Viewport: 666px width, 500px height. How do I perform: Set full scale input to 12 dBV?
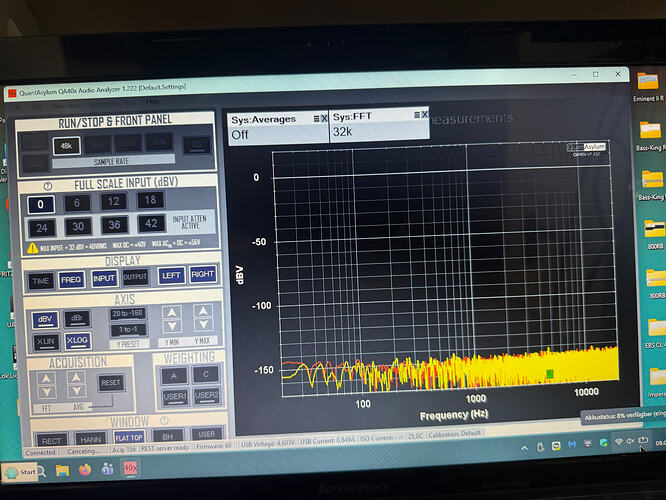[x=114, y=201]
